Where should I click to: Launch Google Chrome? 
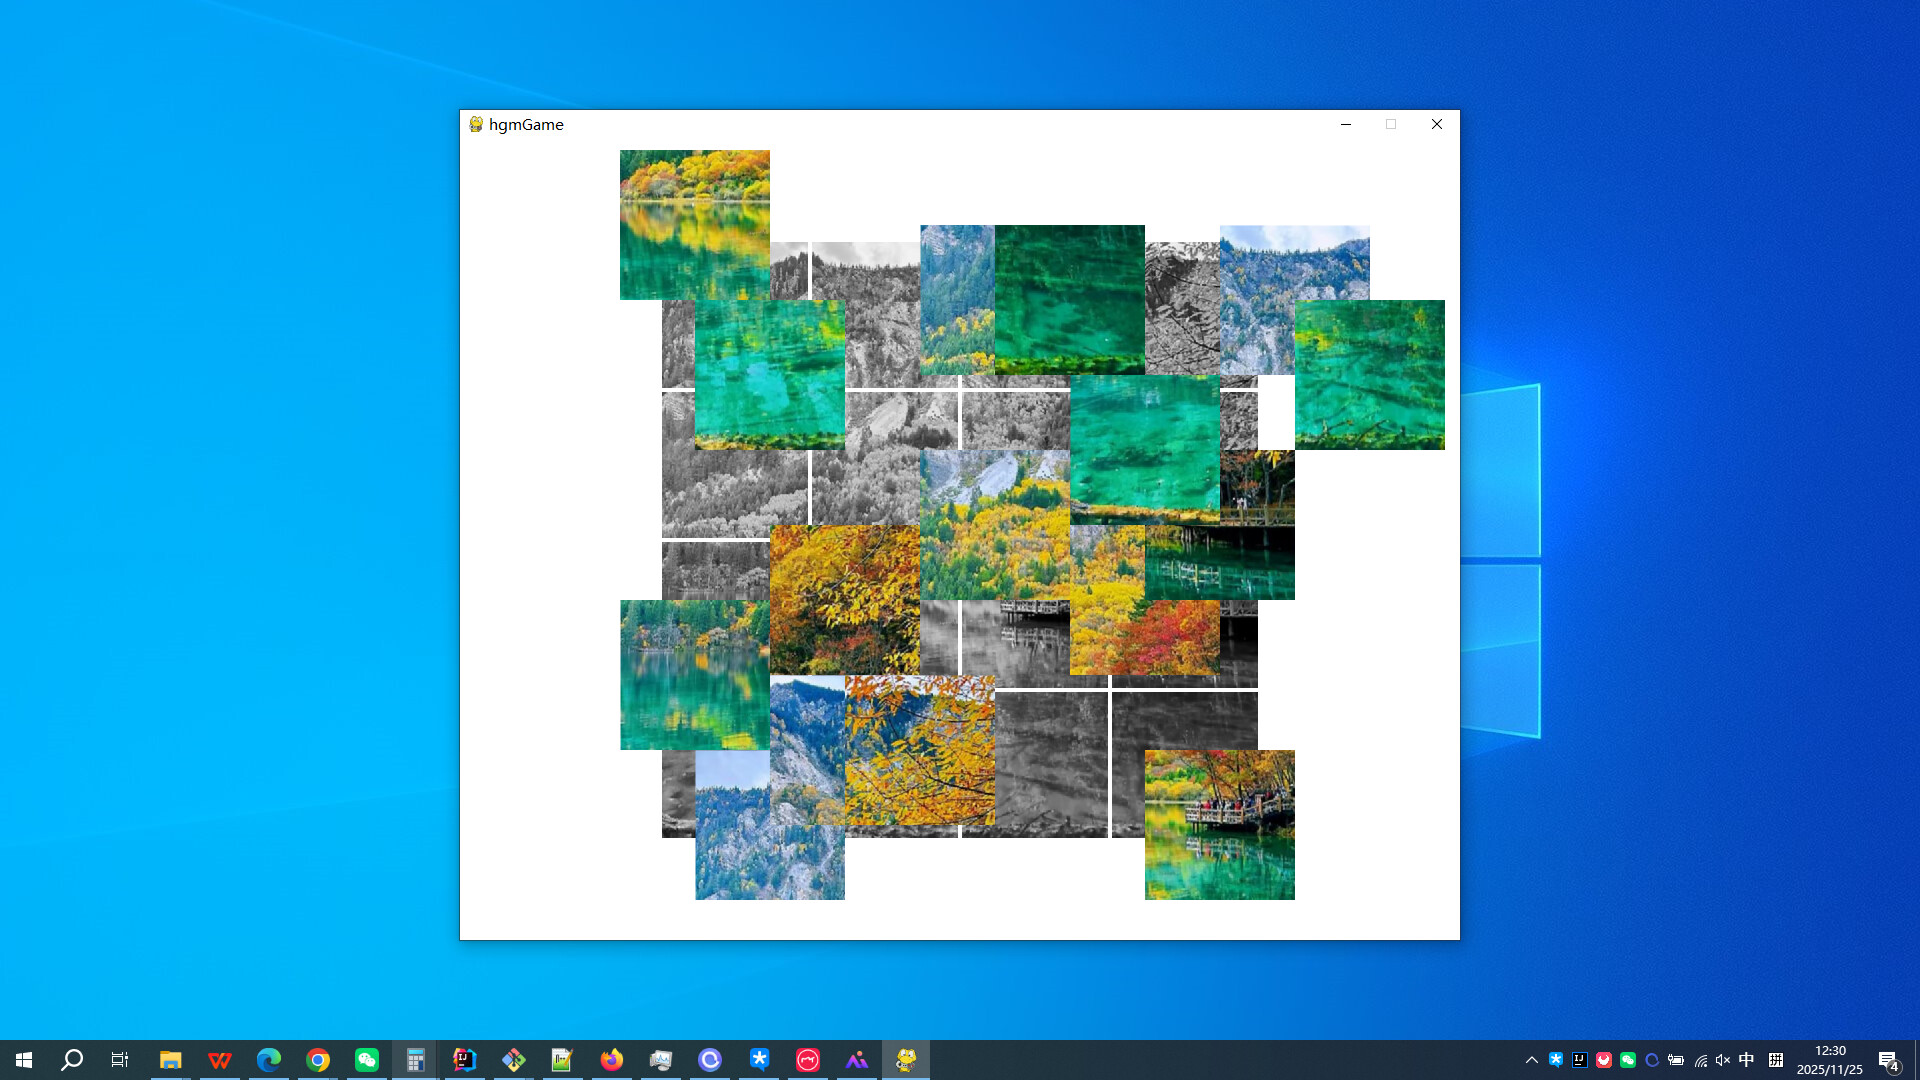(x=318, y=1059)
